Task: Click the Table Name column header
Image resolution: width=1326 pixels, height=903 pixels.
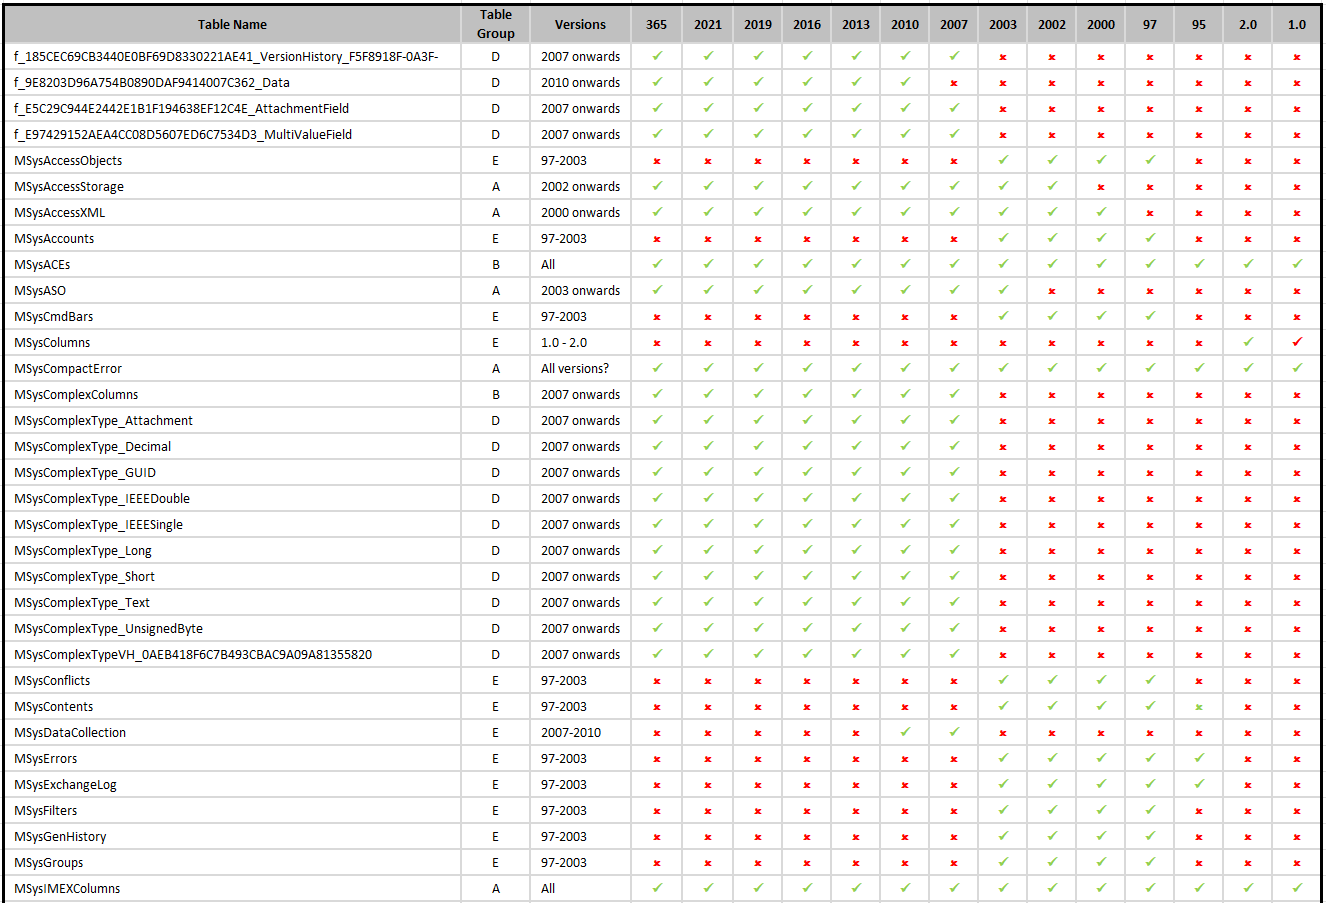Action: pos(232,24)
